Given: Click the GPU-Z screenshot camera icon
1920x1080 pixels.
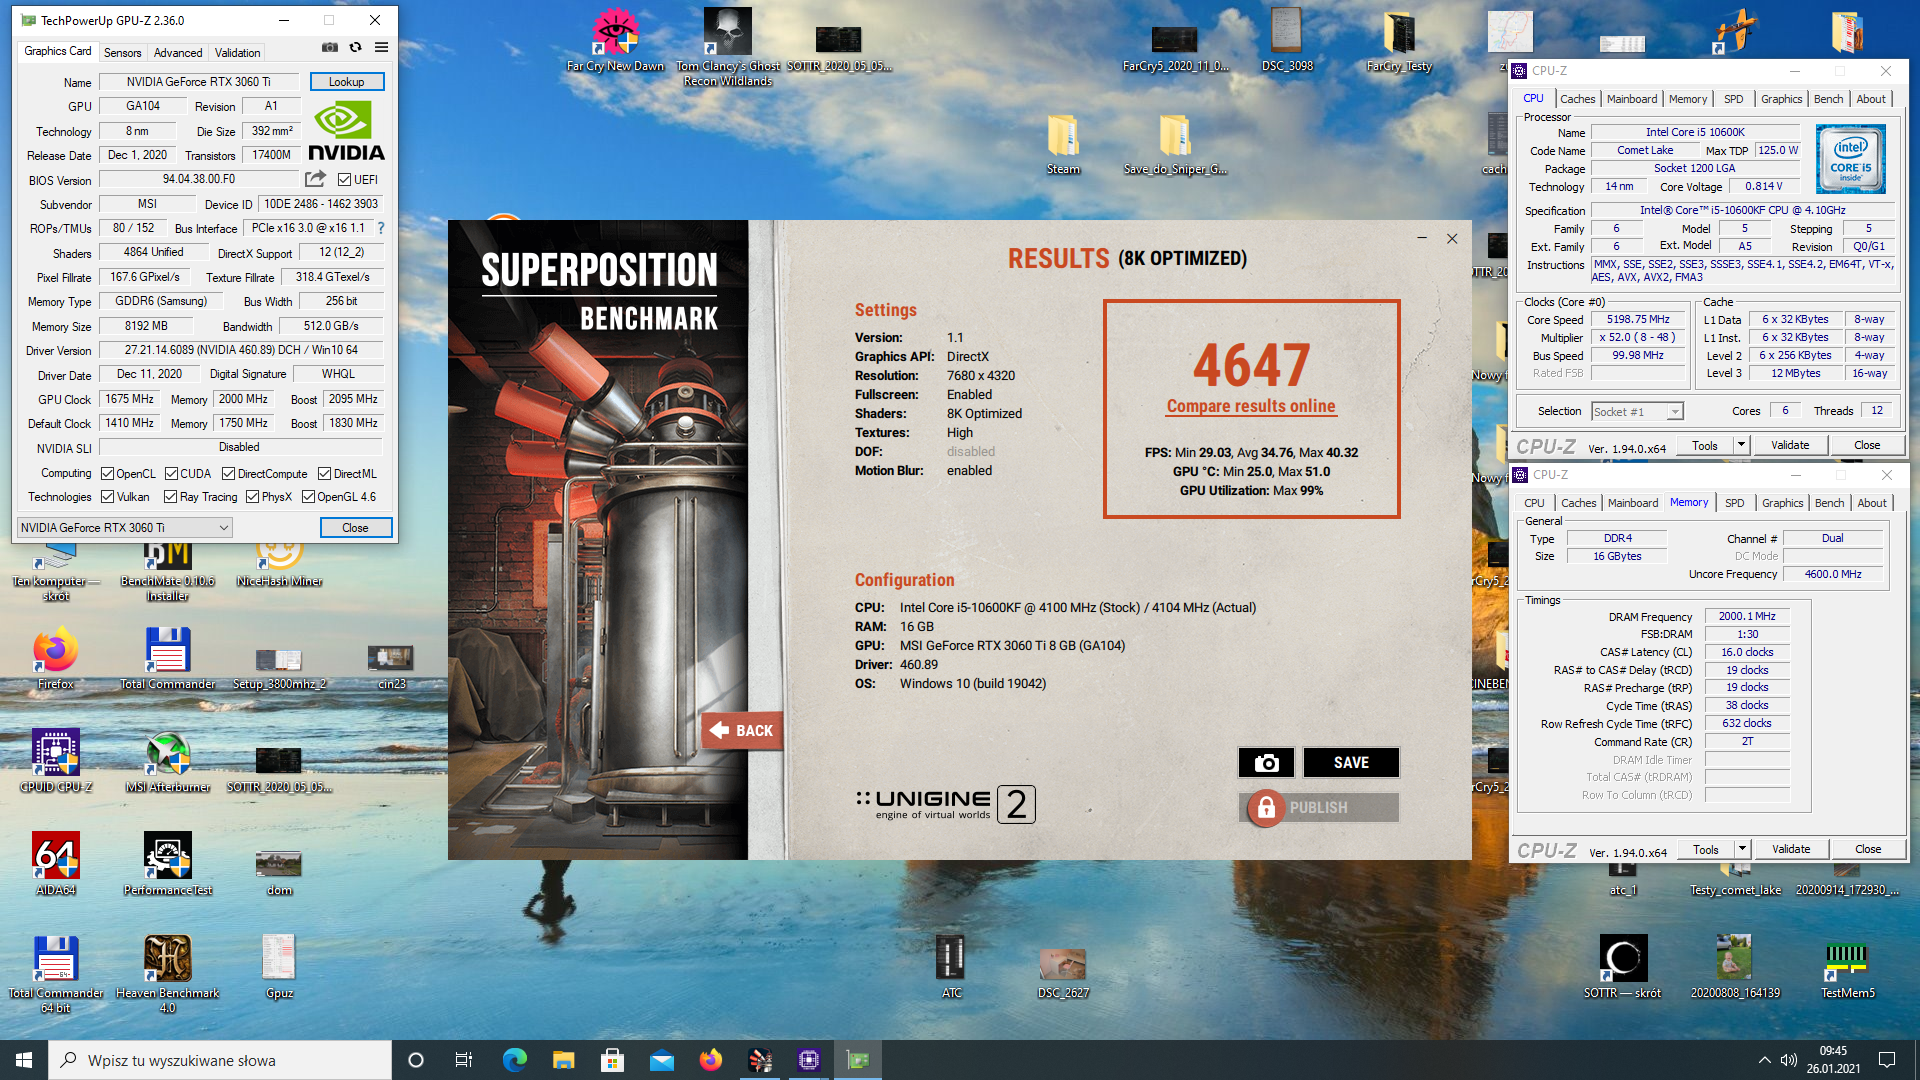Looking at the screenshot, I should tap(330, 47).
